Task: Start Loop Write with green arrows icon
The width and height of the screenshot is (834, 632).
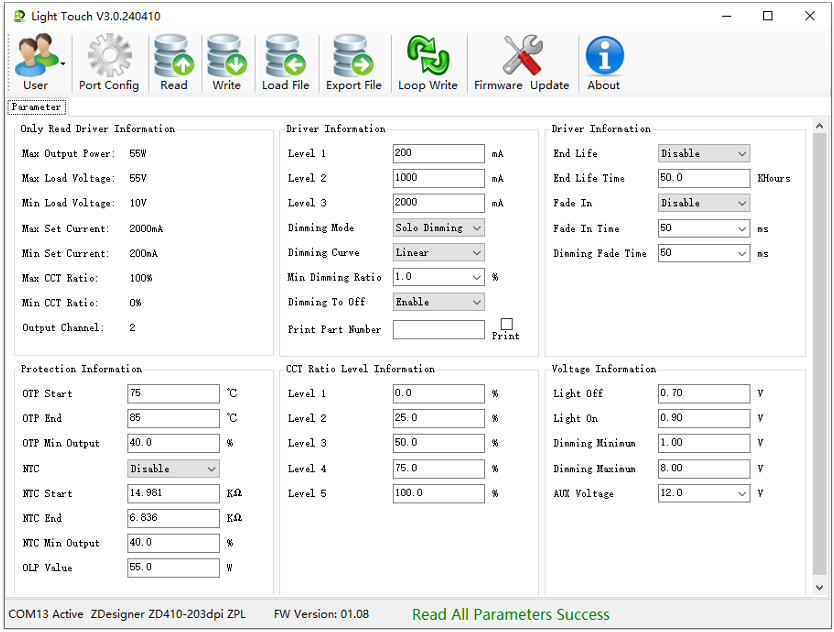Action: (x=428, y=56)
